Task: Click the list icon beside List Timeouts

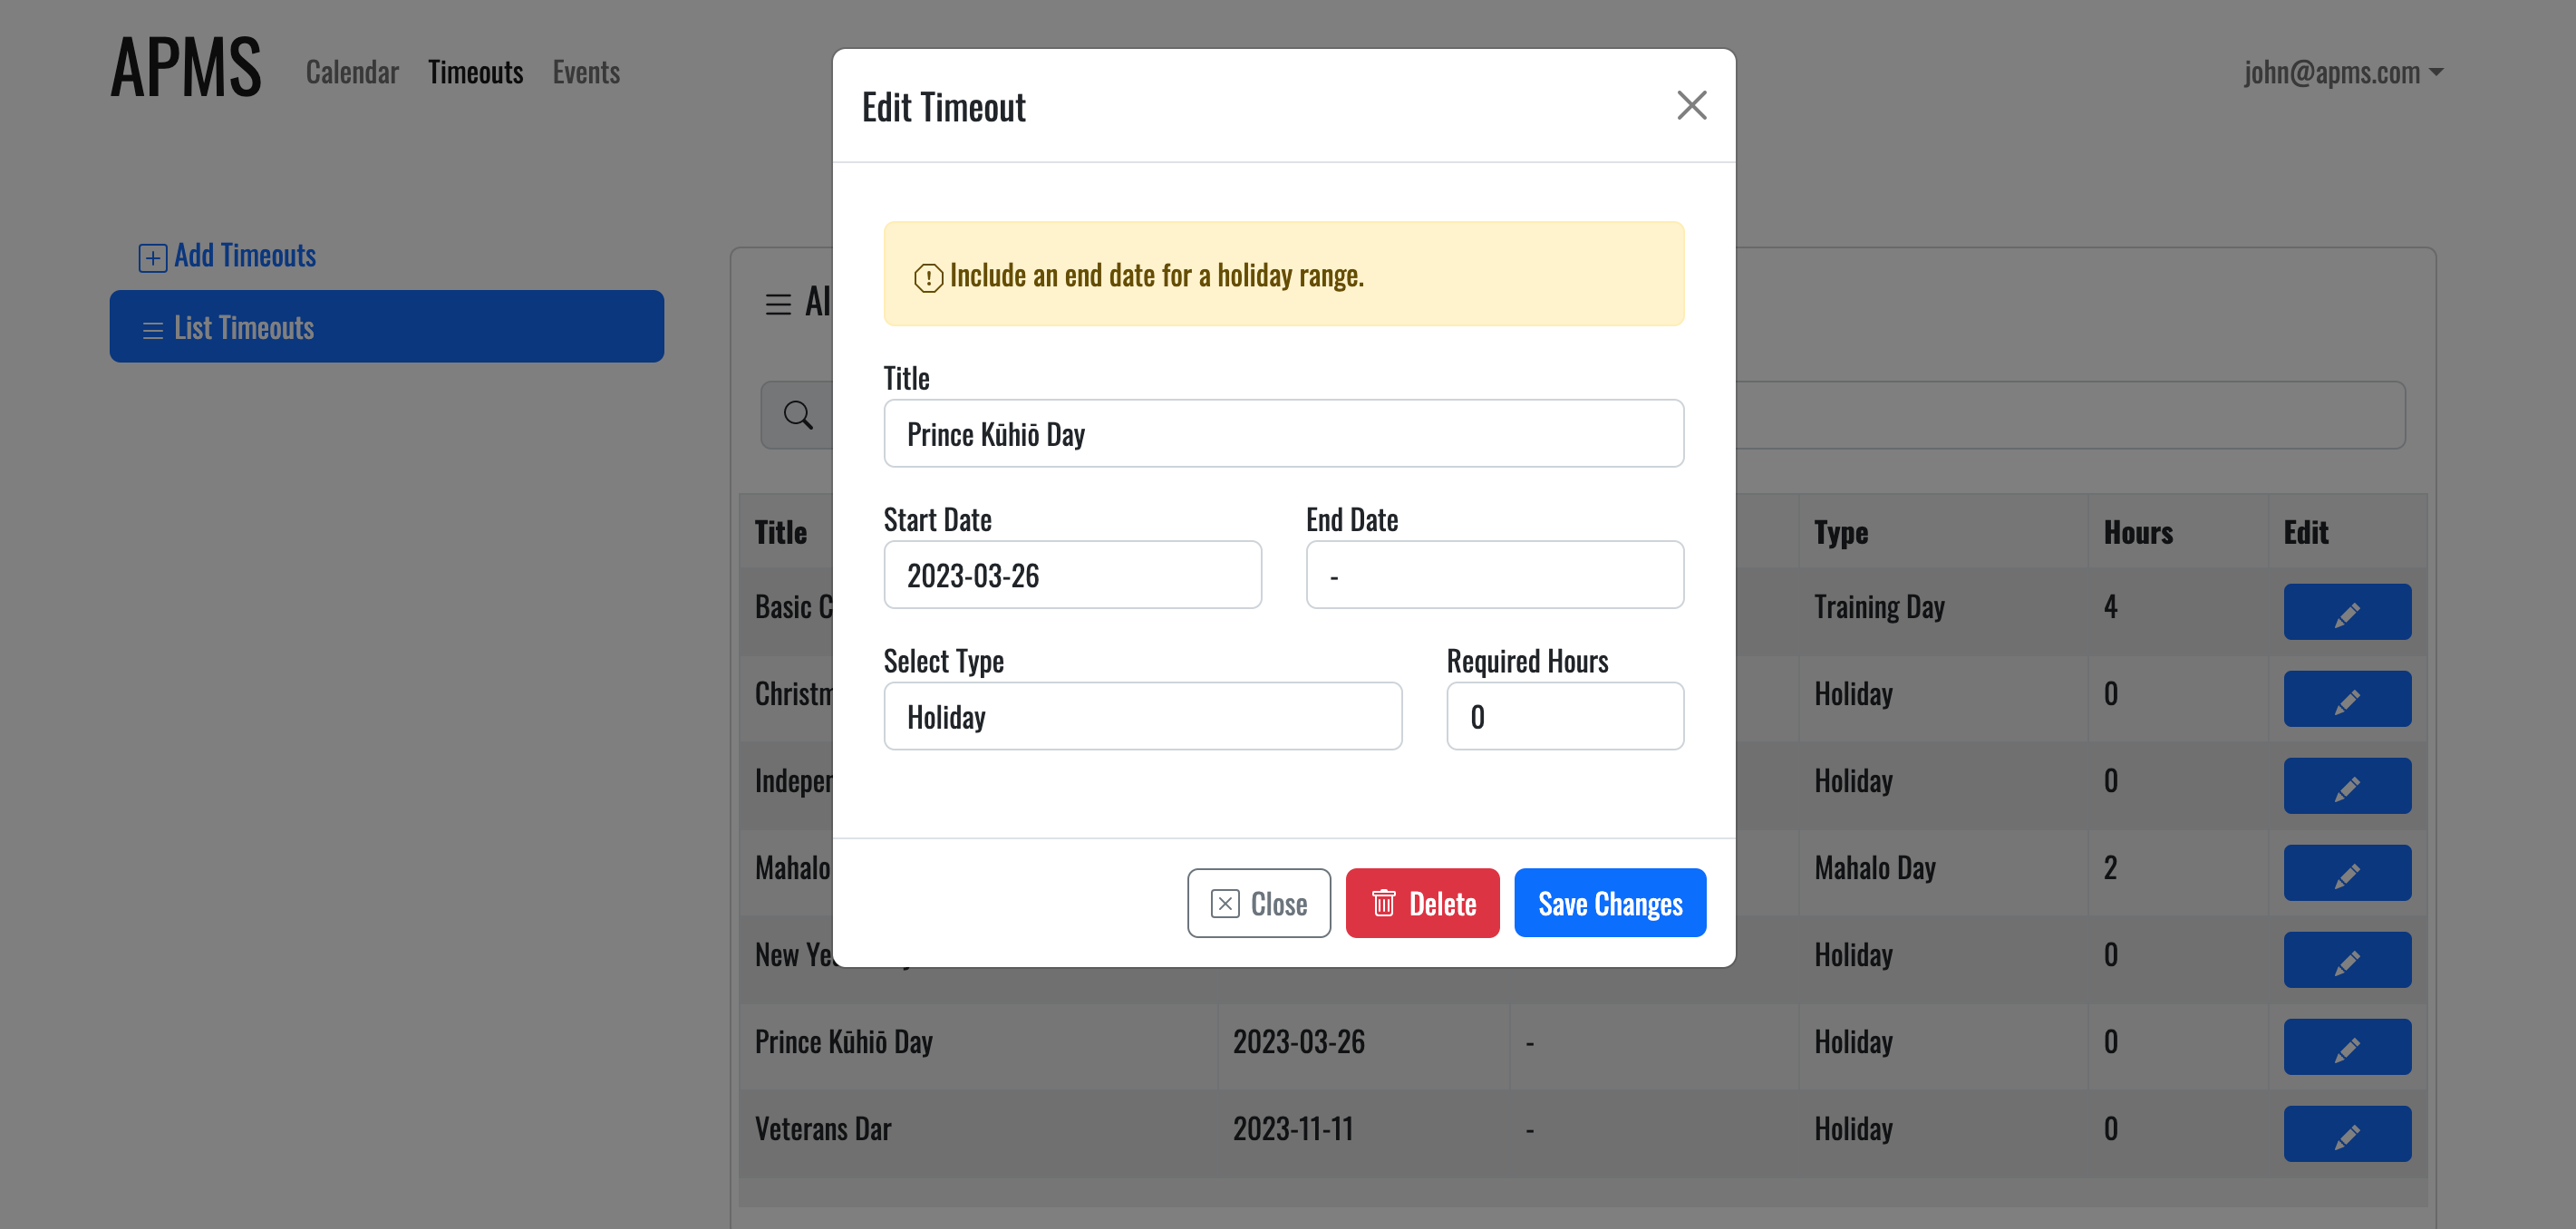Action: (152, 330)
